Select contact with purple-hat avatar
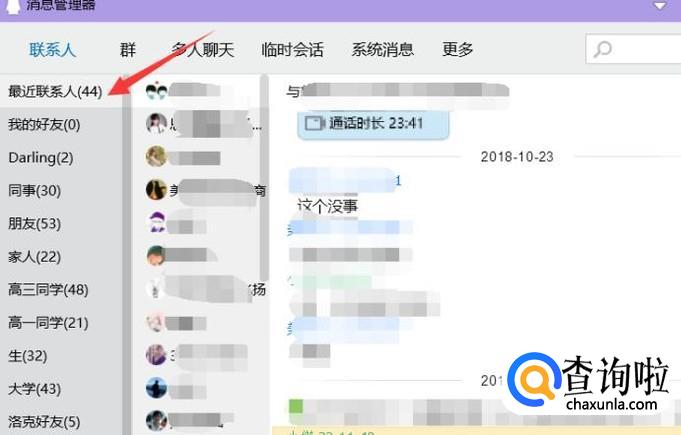Viewport: 681px width, 435px height. click(x=156, y=222)
